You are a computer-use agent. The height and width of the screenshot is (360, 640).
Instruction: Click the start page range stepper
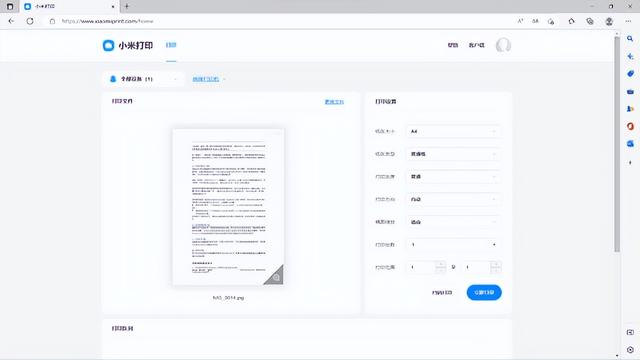440,267
